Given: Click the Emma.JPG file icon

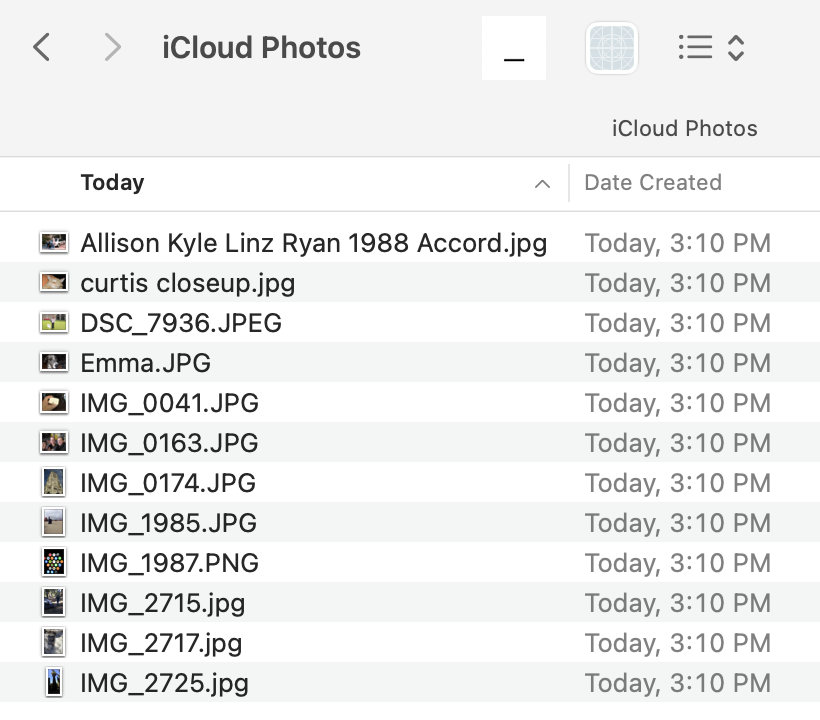Looking at the screenshot, I should coord(54,363).
